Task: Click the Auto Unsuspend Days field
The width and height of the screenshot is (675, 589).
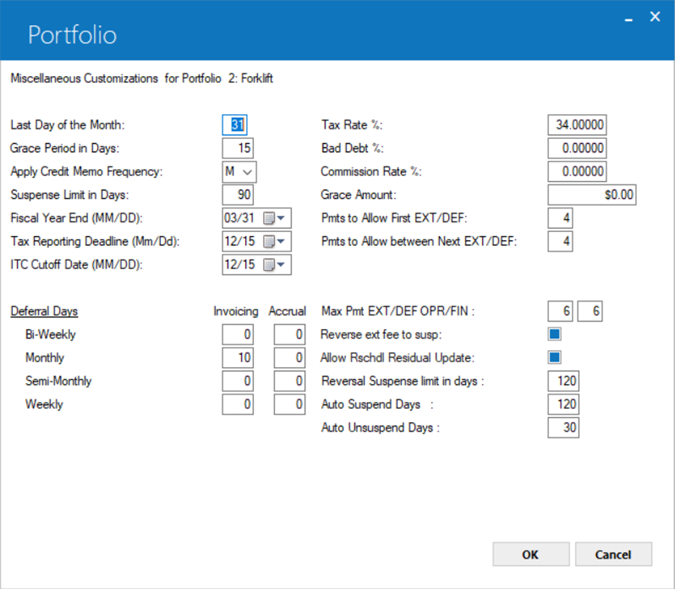Action: [563, 428]
